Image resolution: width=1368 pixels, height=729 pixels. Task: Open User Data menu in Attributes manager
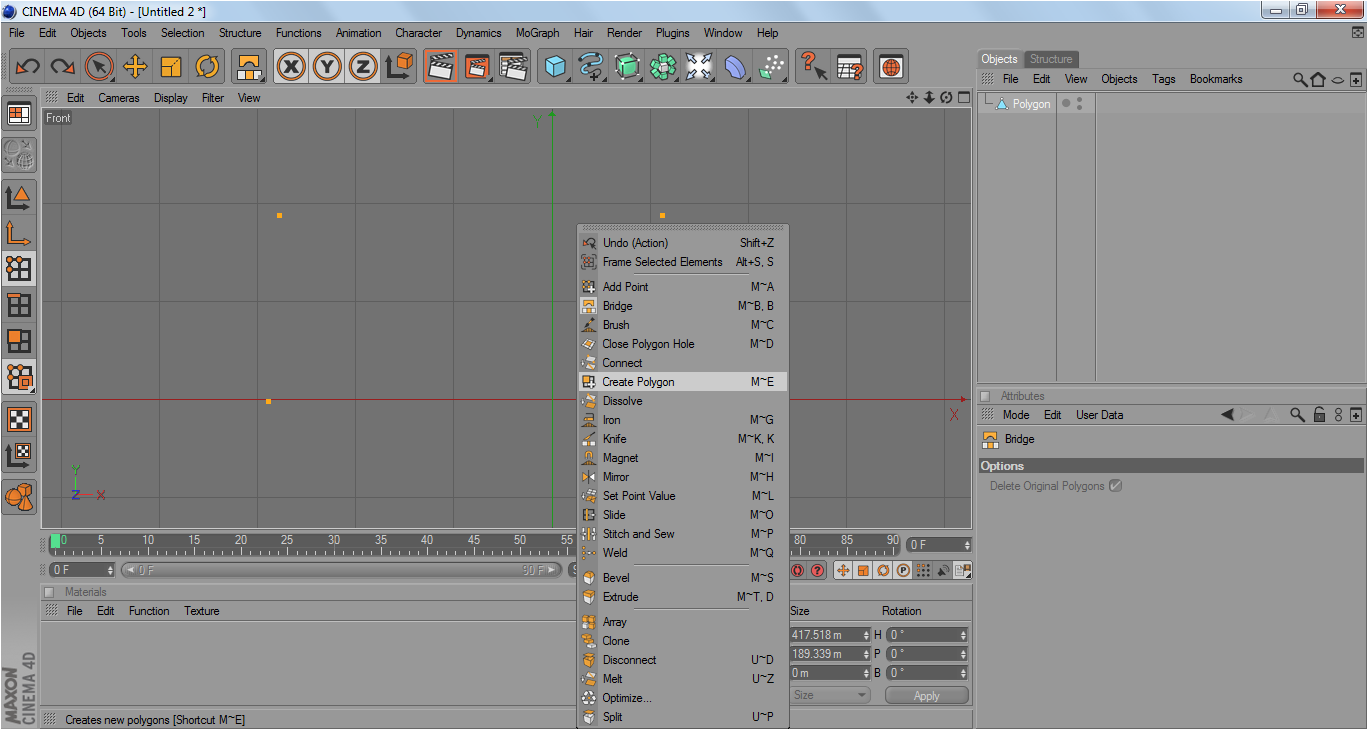(x=1100, y=415)
